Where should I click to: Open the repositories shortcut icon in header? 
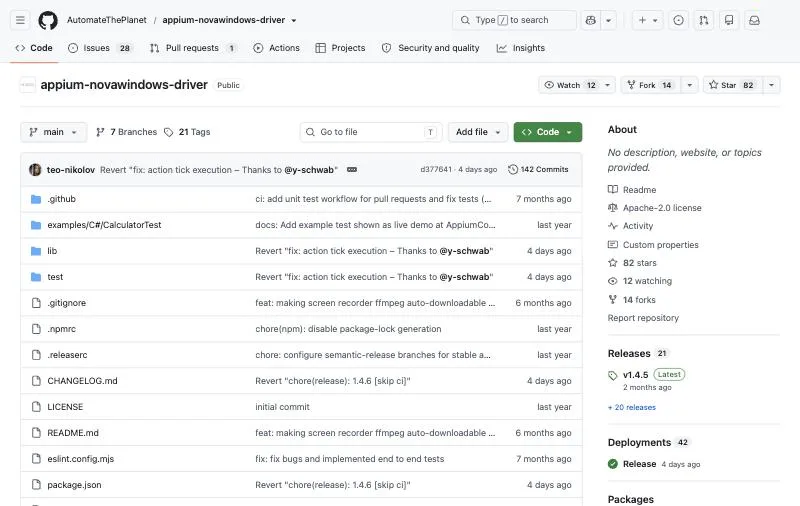tap(729, 20)
